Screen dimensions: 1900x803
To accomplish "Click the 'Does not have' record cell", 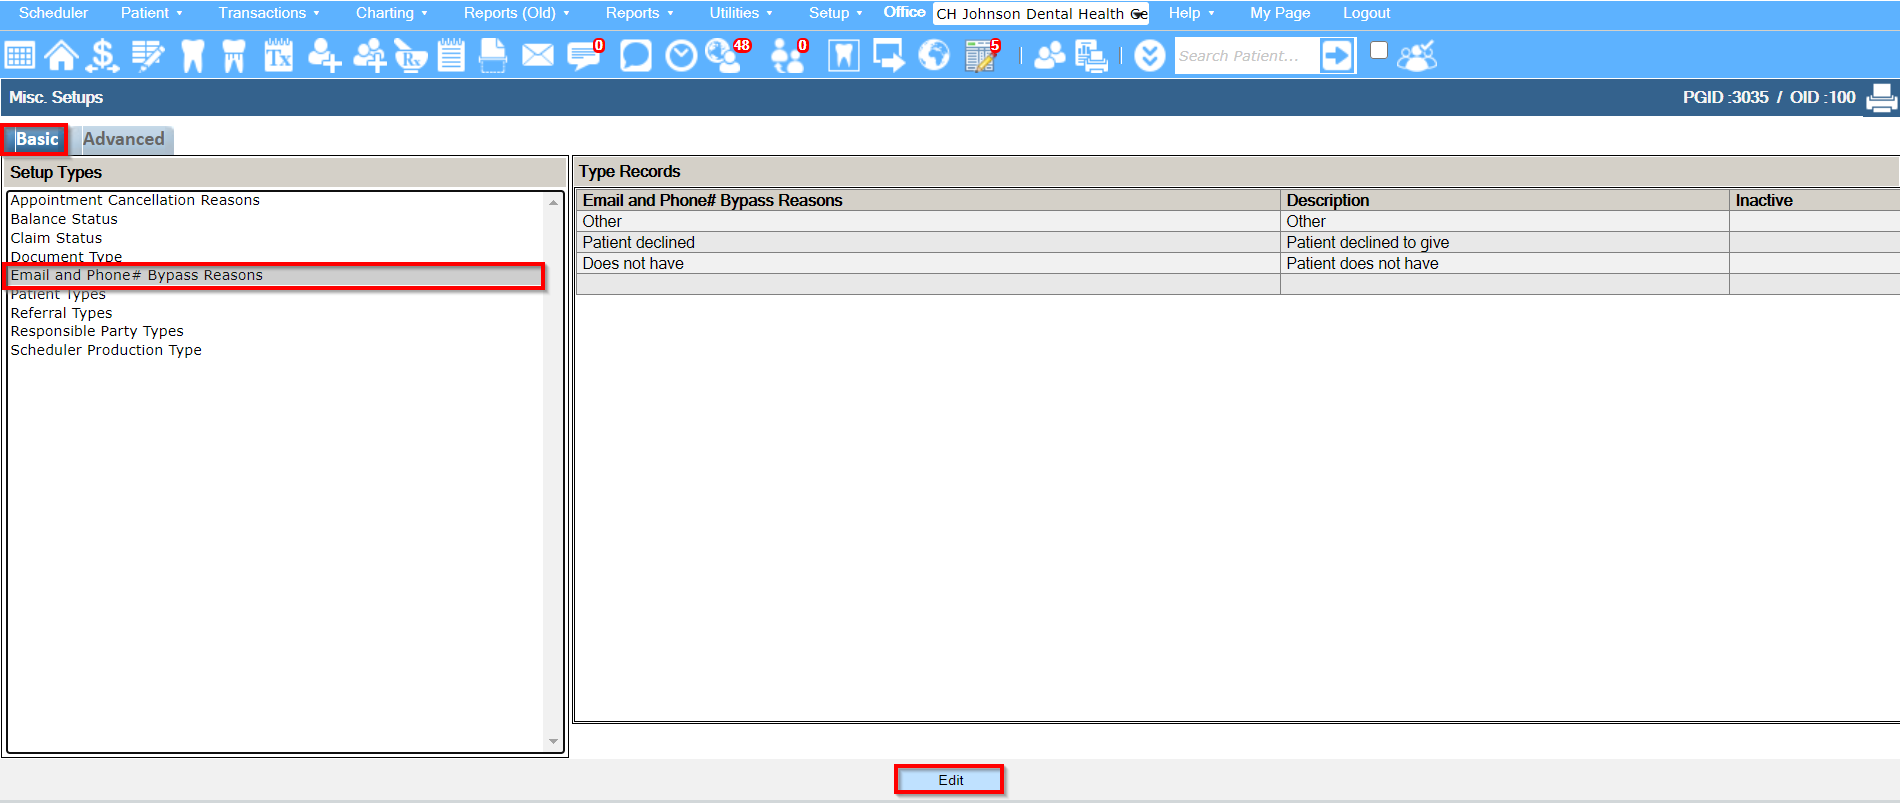I will coord(928,263).
